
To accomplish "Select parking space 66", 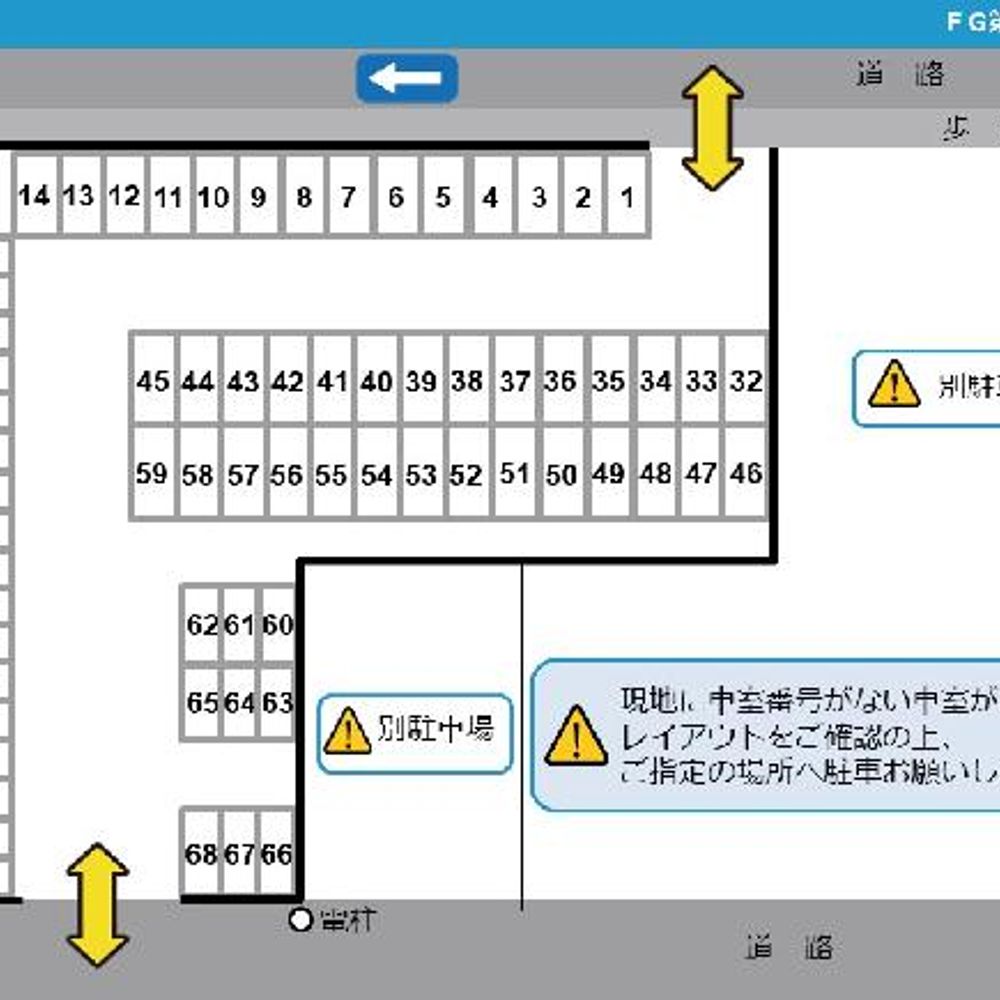I will click(x=277, y=853).
